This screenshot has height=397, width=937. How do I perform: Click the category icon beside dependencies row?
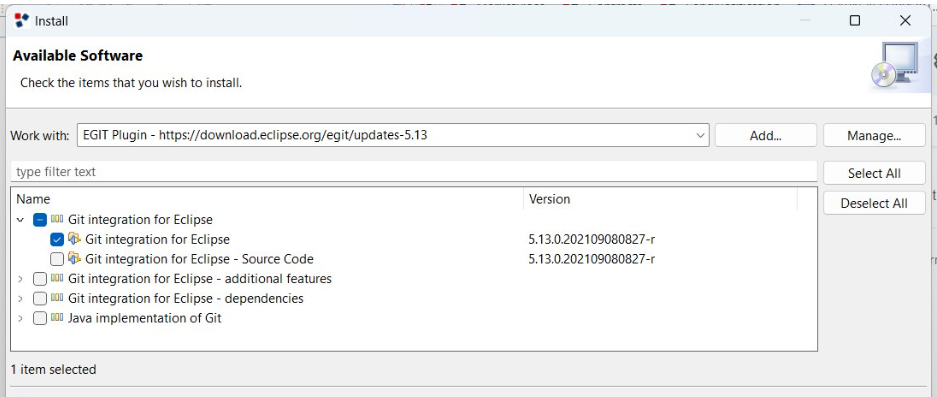point(57,298)
